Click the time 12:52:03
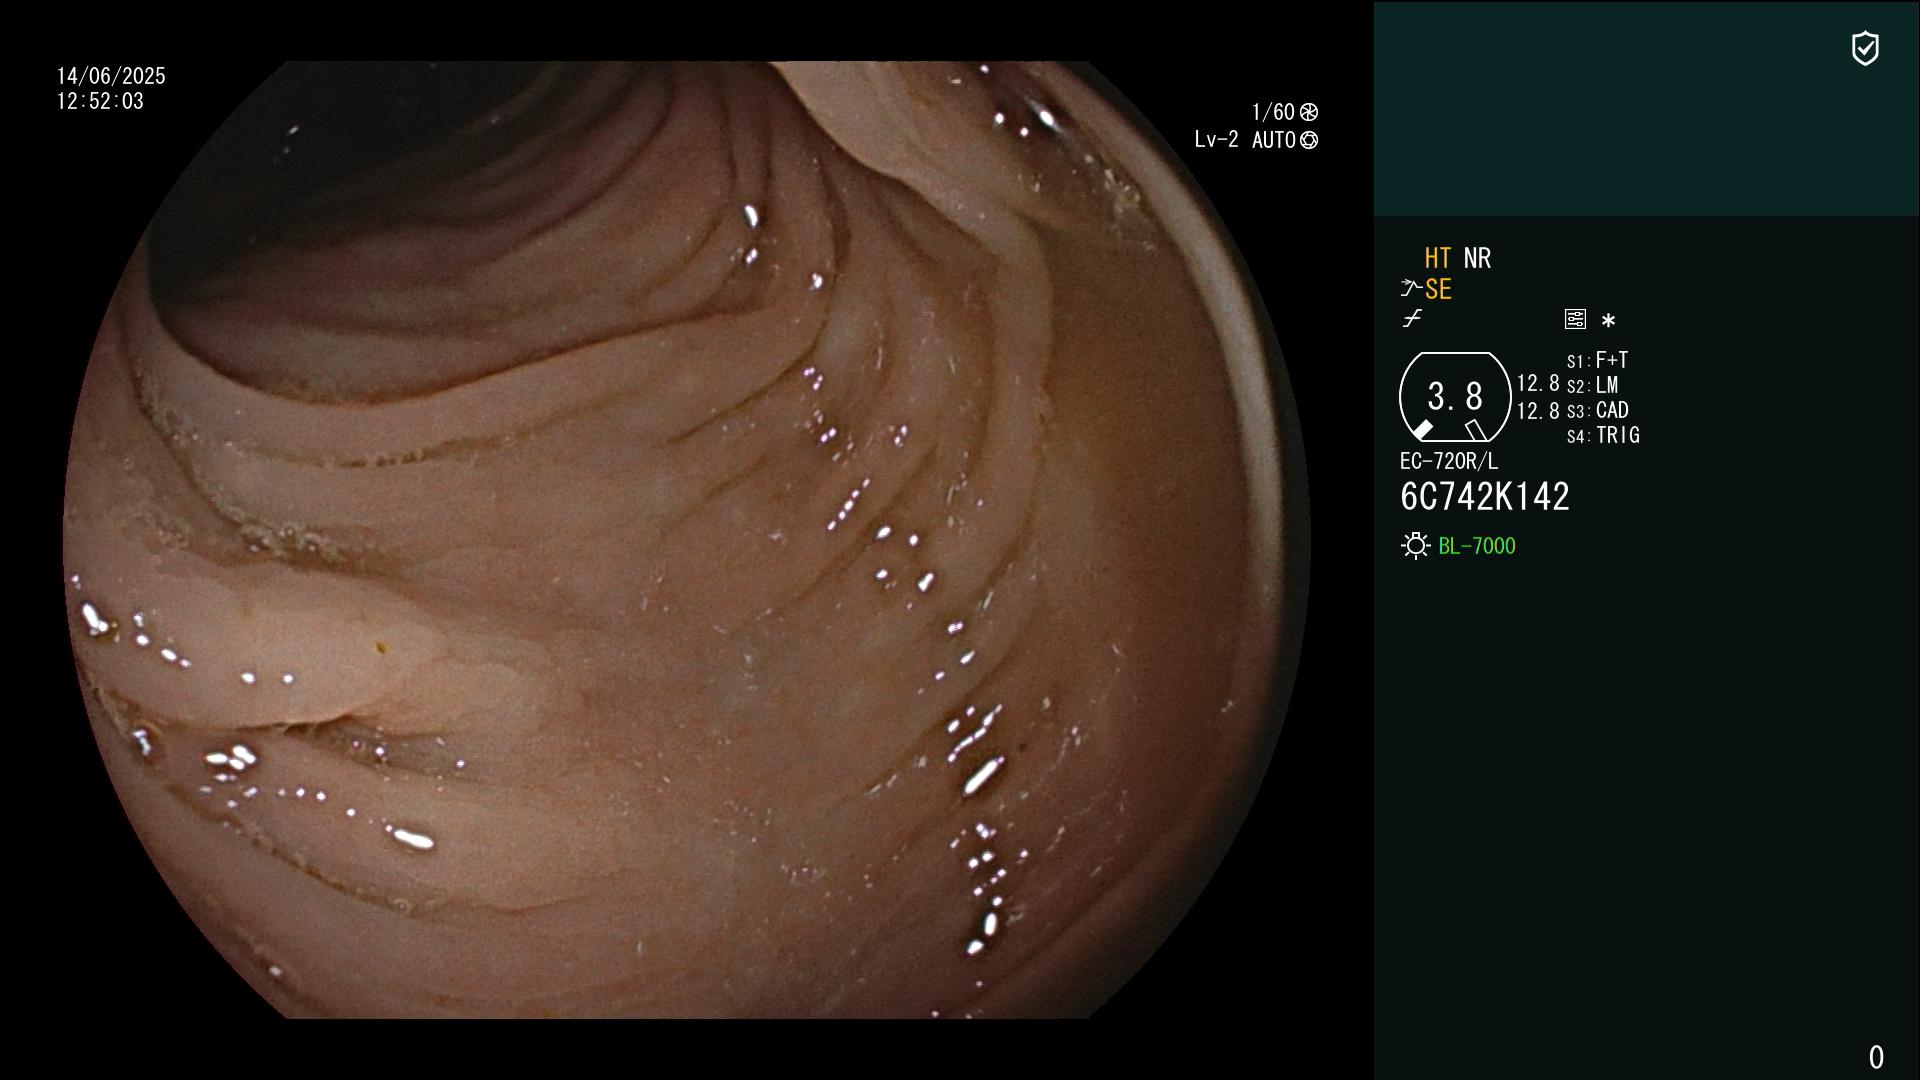Screen dimensions: 1920x1080 [x=100, y=101]
